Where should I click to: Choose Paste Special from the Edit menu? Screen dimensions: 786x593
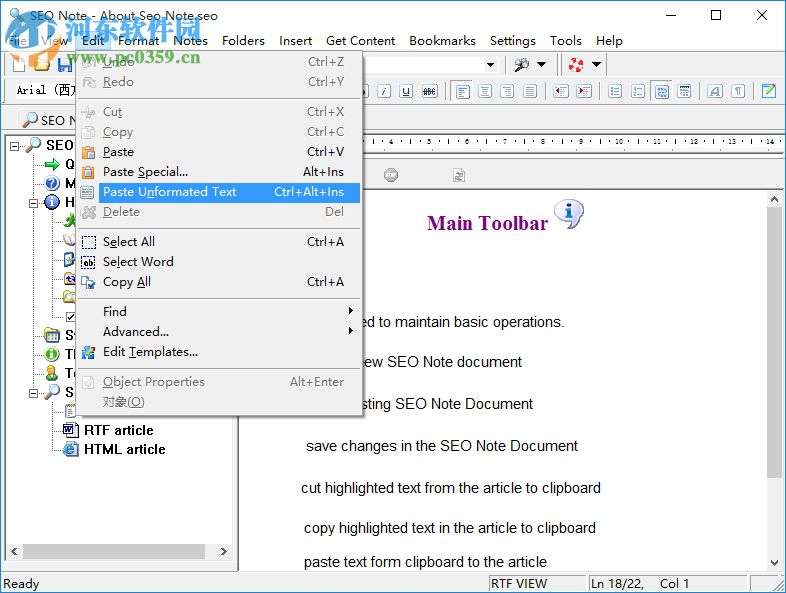tap(220, 172)
